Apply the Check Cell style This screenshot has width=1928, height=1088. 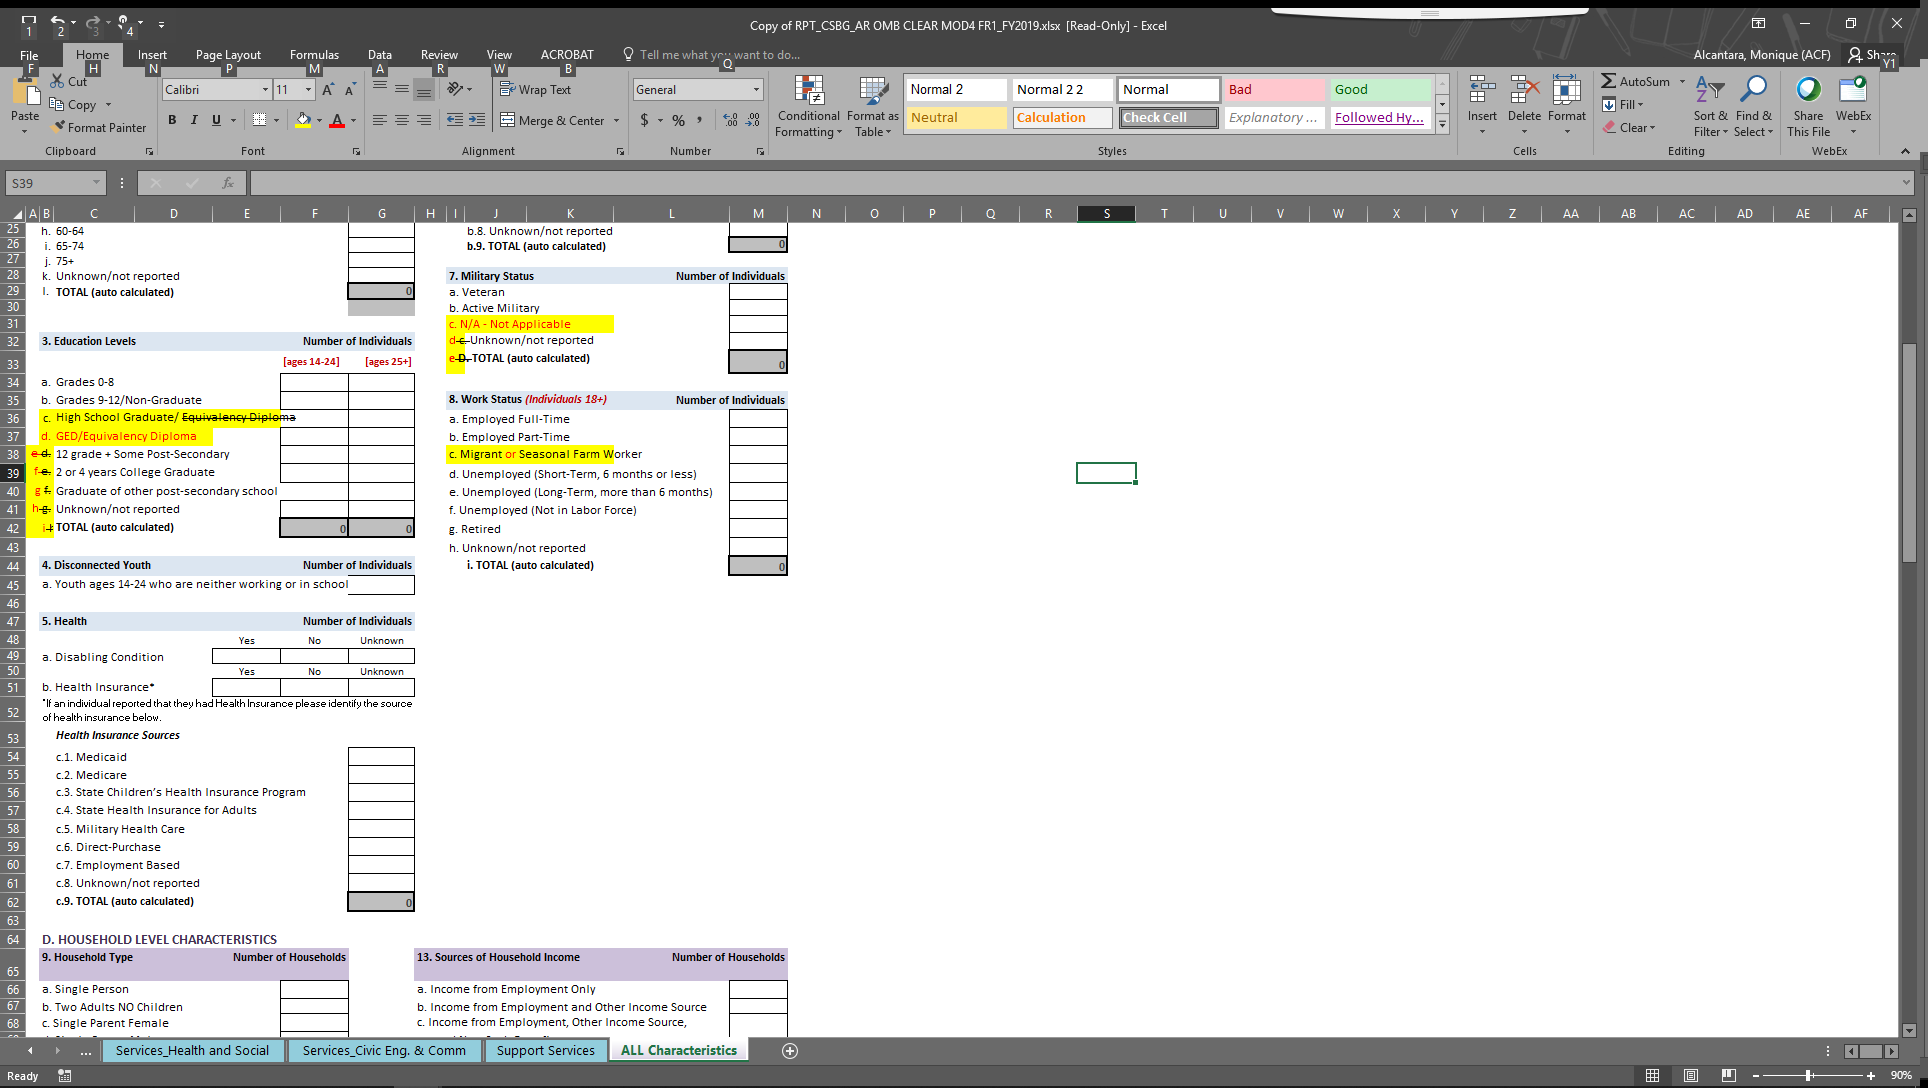(x=1168, y=118)
